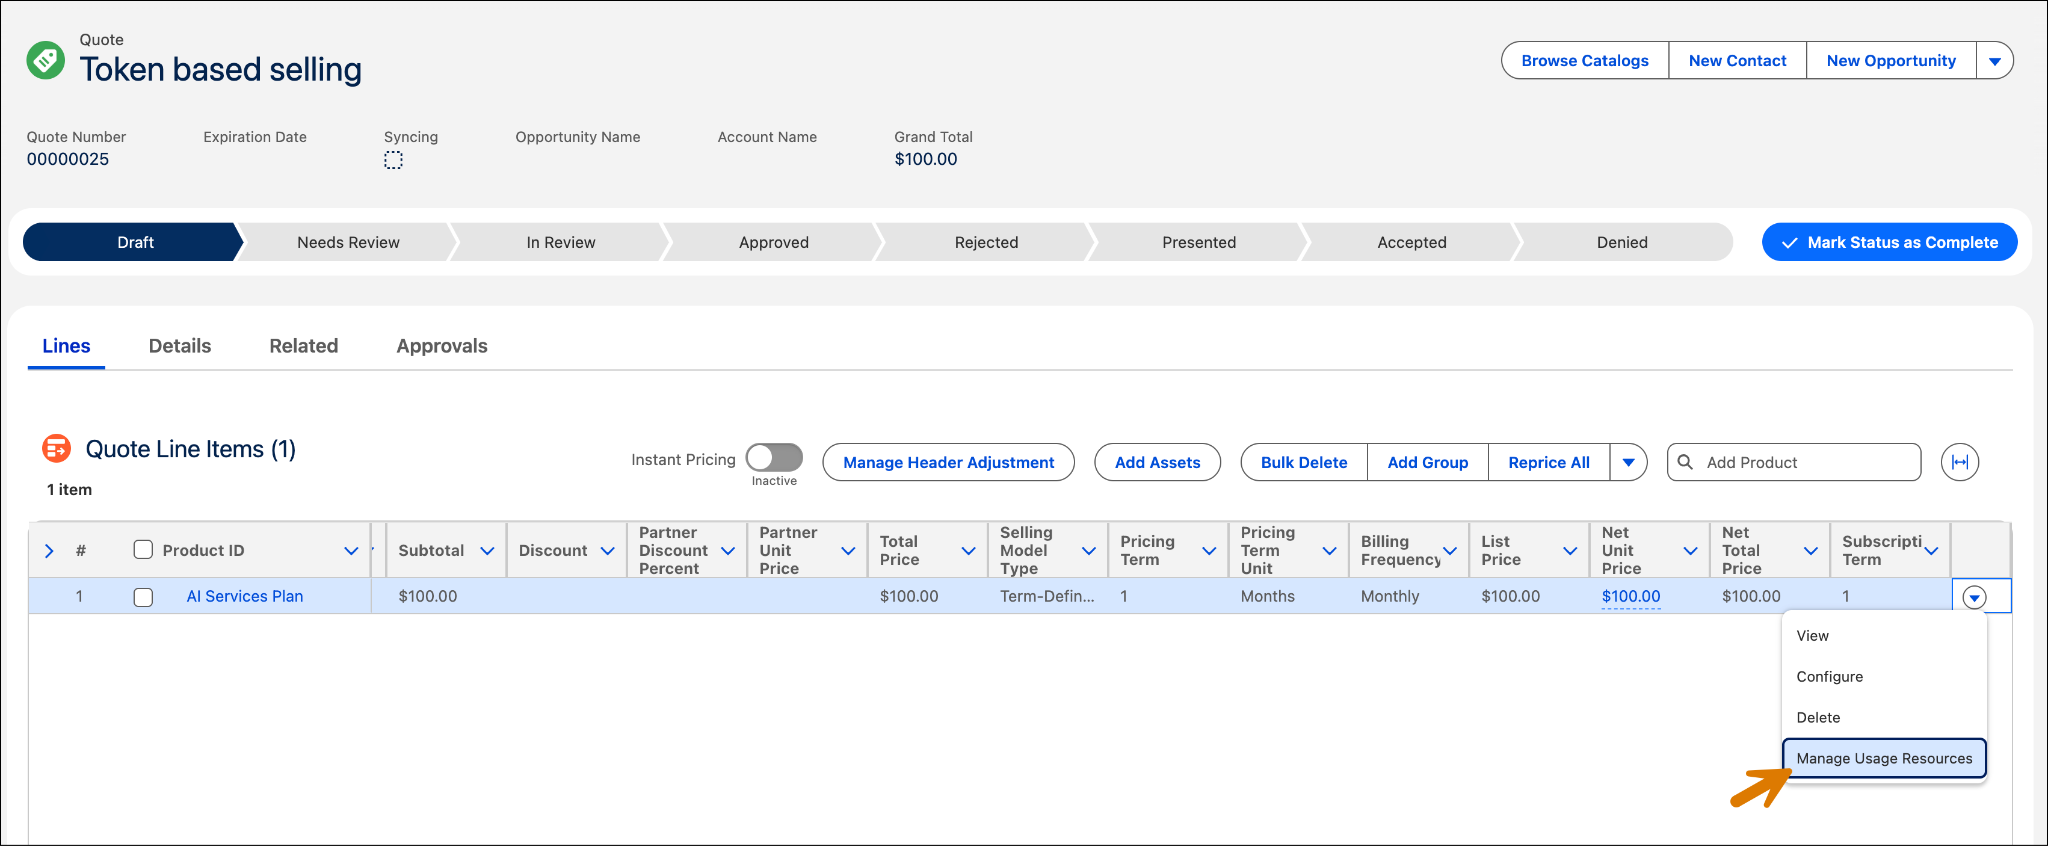
Task: Open the AI Services Plan row action menu
Action: [x=1974, y=597]
